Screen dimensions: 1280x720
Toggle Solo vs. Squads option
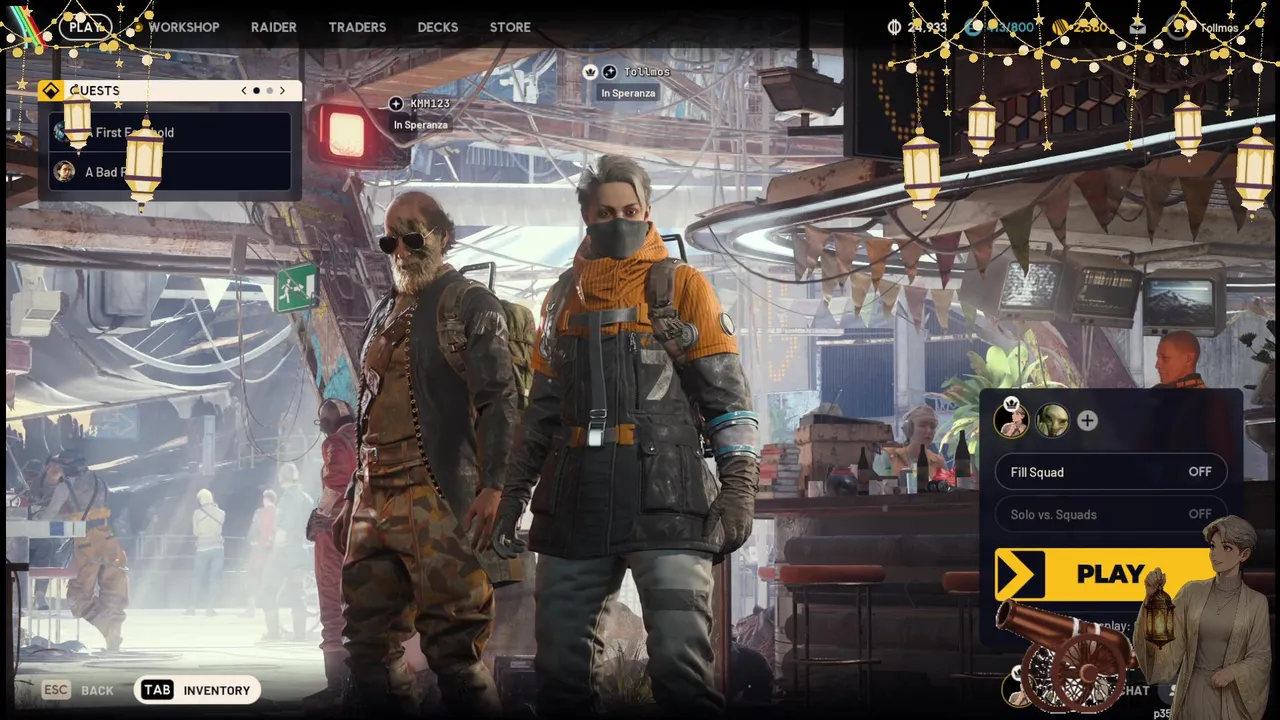click(x=1111, y=514)
